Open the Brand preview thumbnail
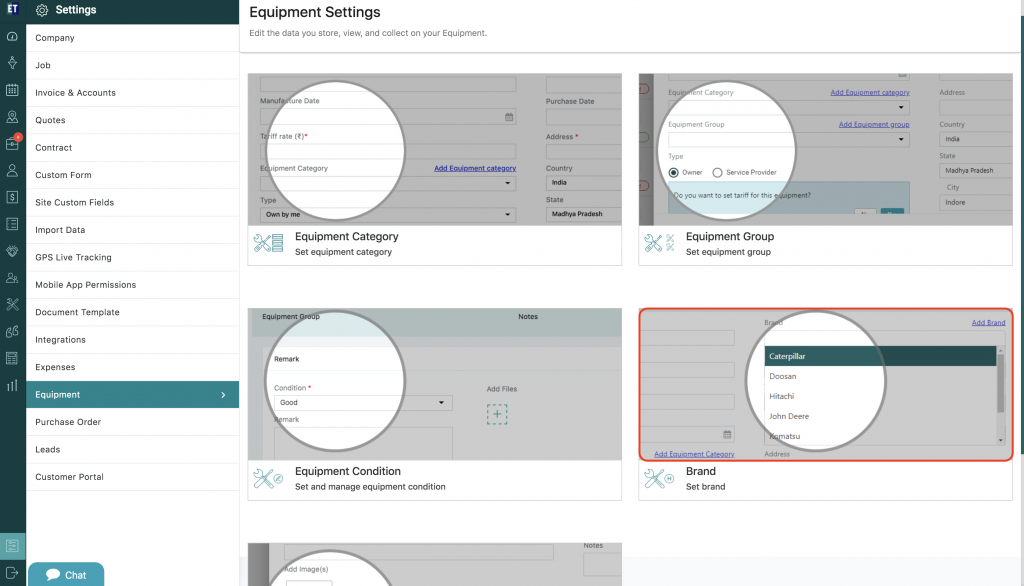This screenshot has height=586, width=1024. (825, 385)
